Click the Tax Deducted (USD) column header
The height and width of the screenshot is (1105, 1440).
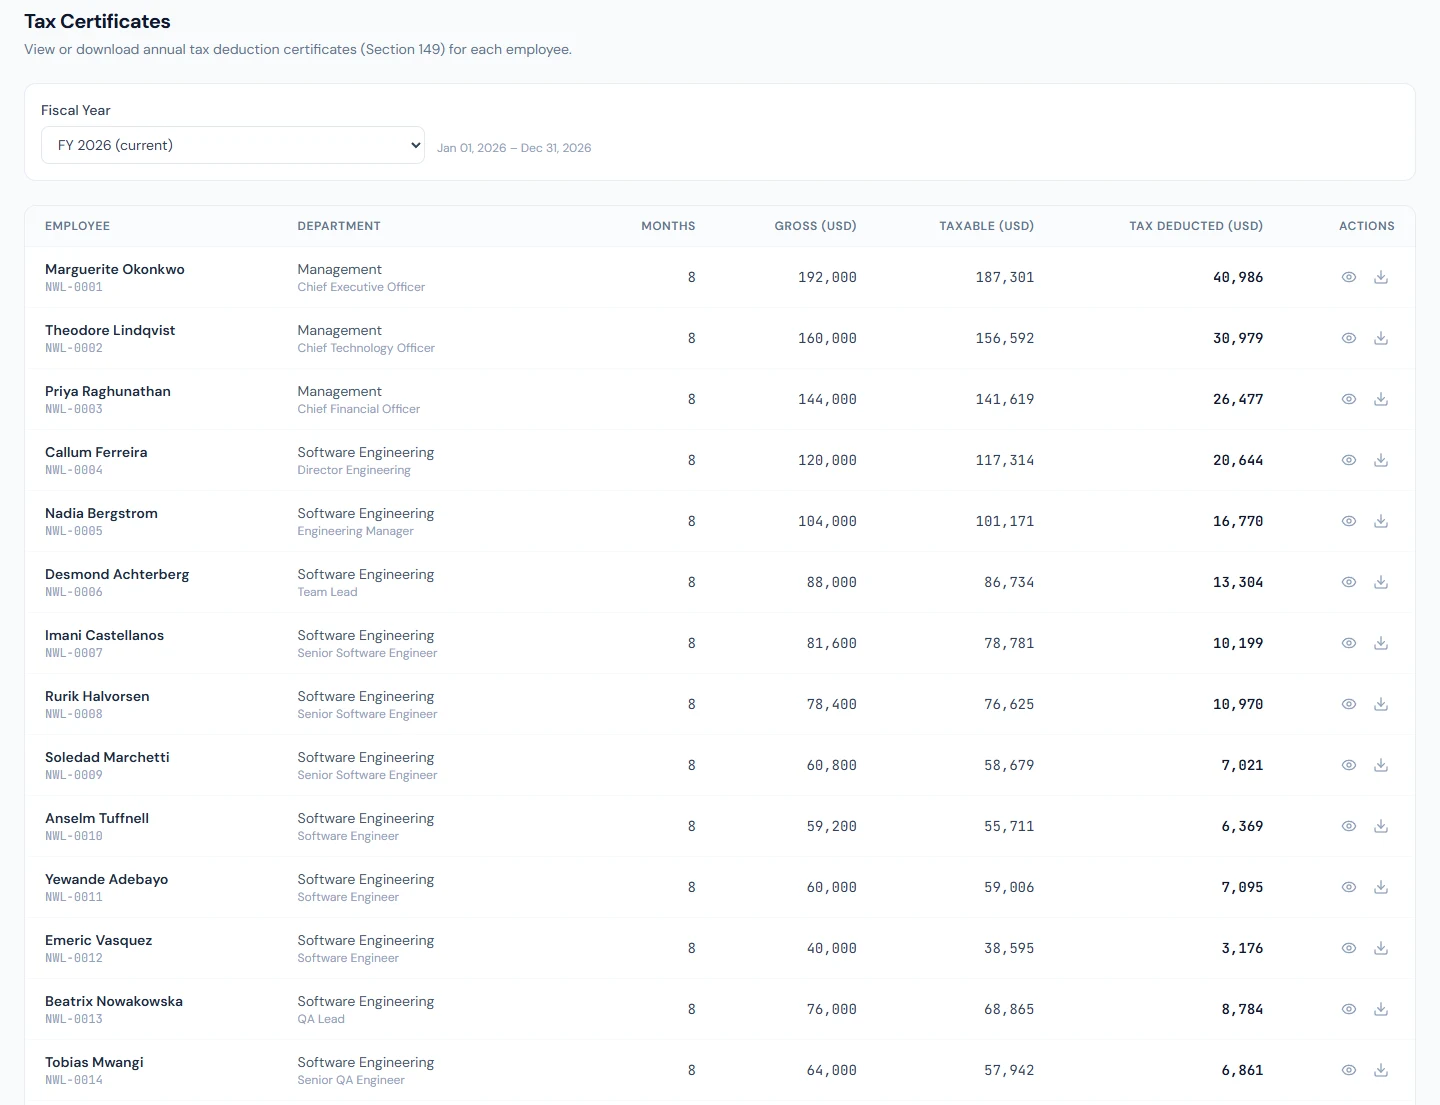[x=1196, y=226]
